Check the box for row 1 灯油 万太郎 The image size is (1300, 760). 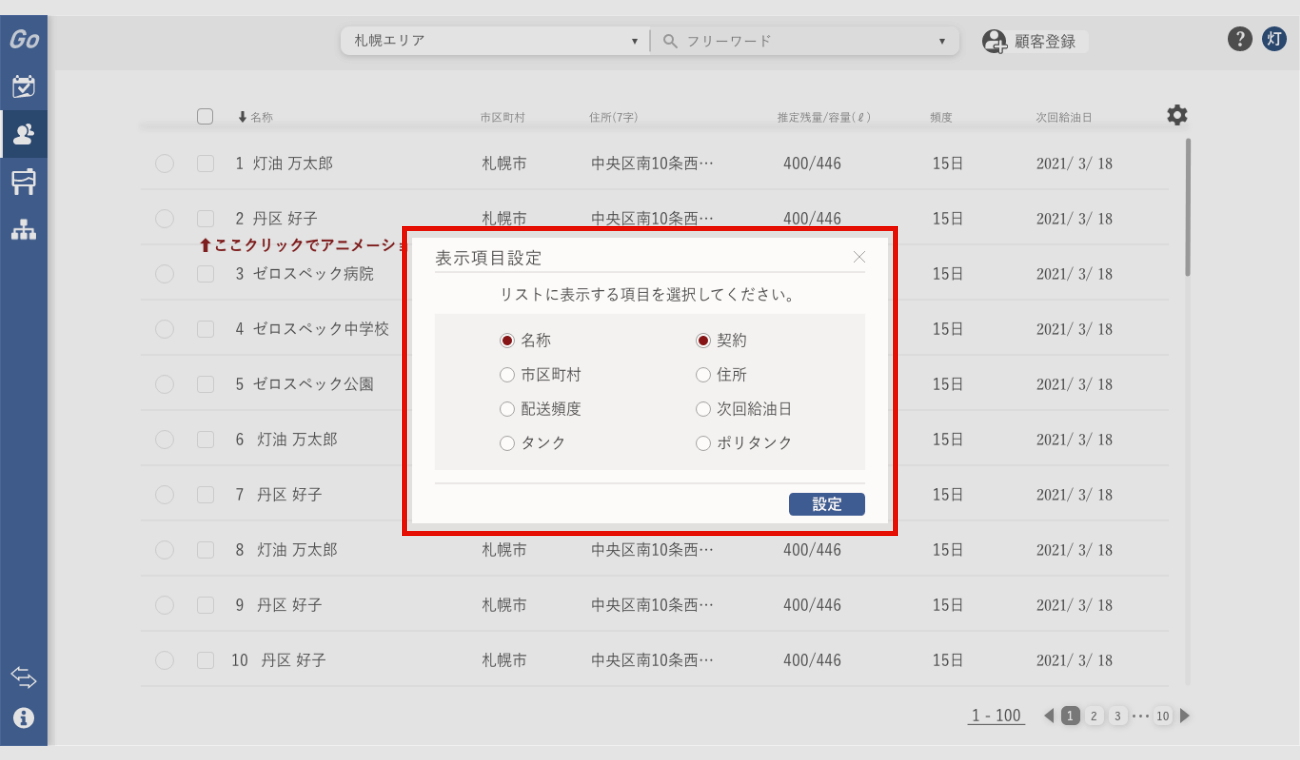tap(205, 163)
